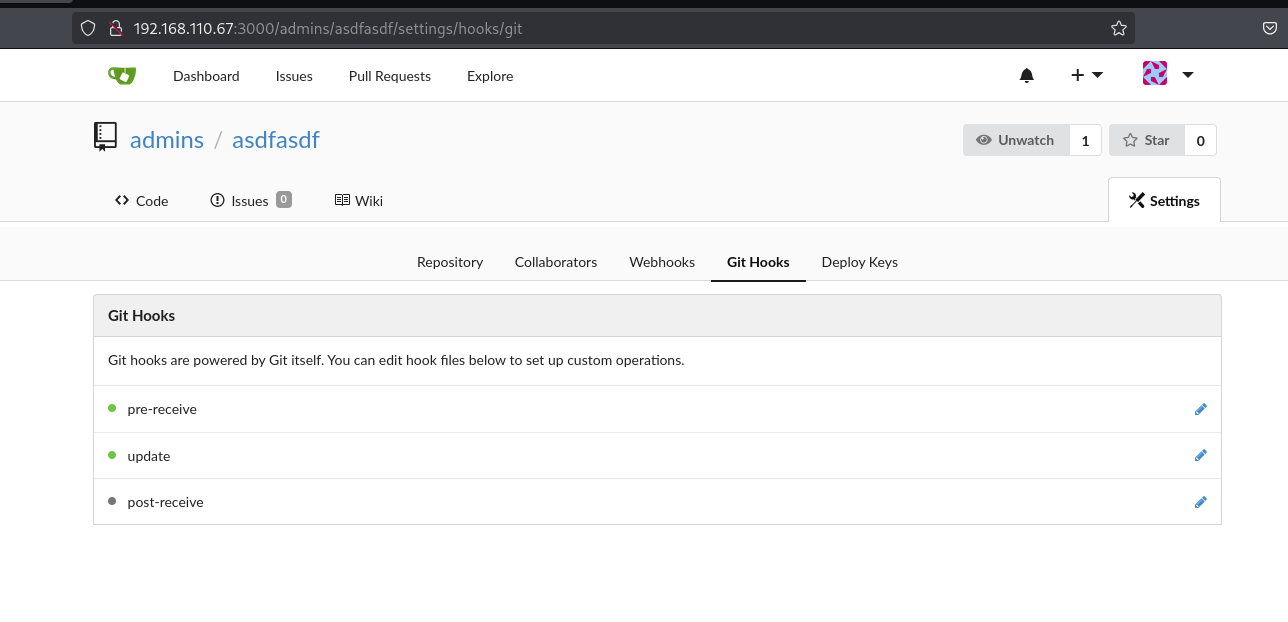This screenshot has height=622, width=1288.
Task: Bookmark this page with star icon
Action: coord(1119,29)
